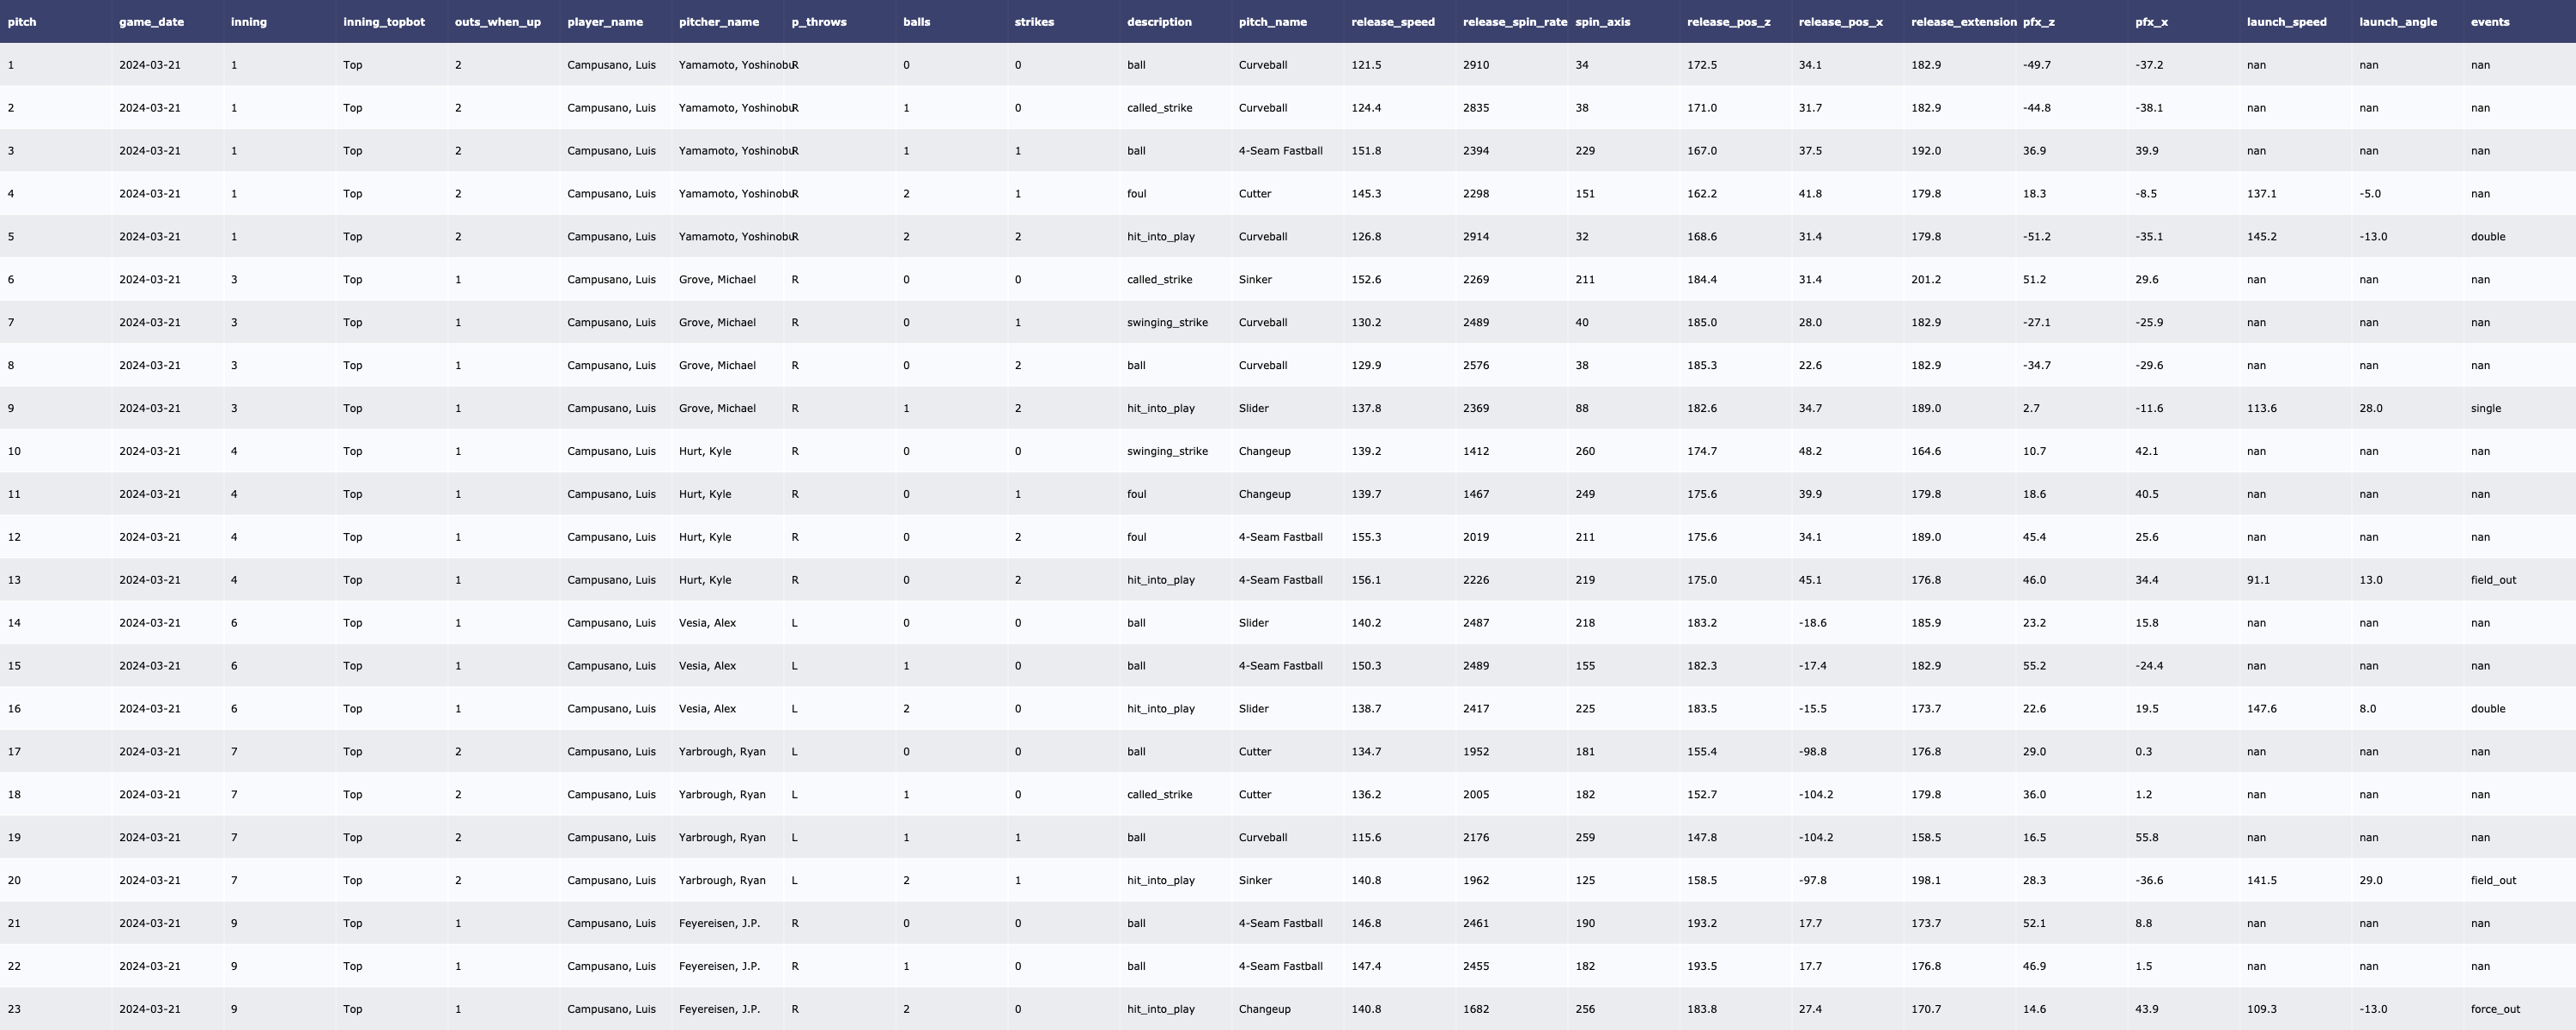Screen dimensions: 2576x1030
Task: Click the pitch_name column header
Action: [1272, 22]
